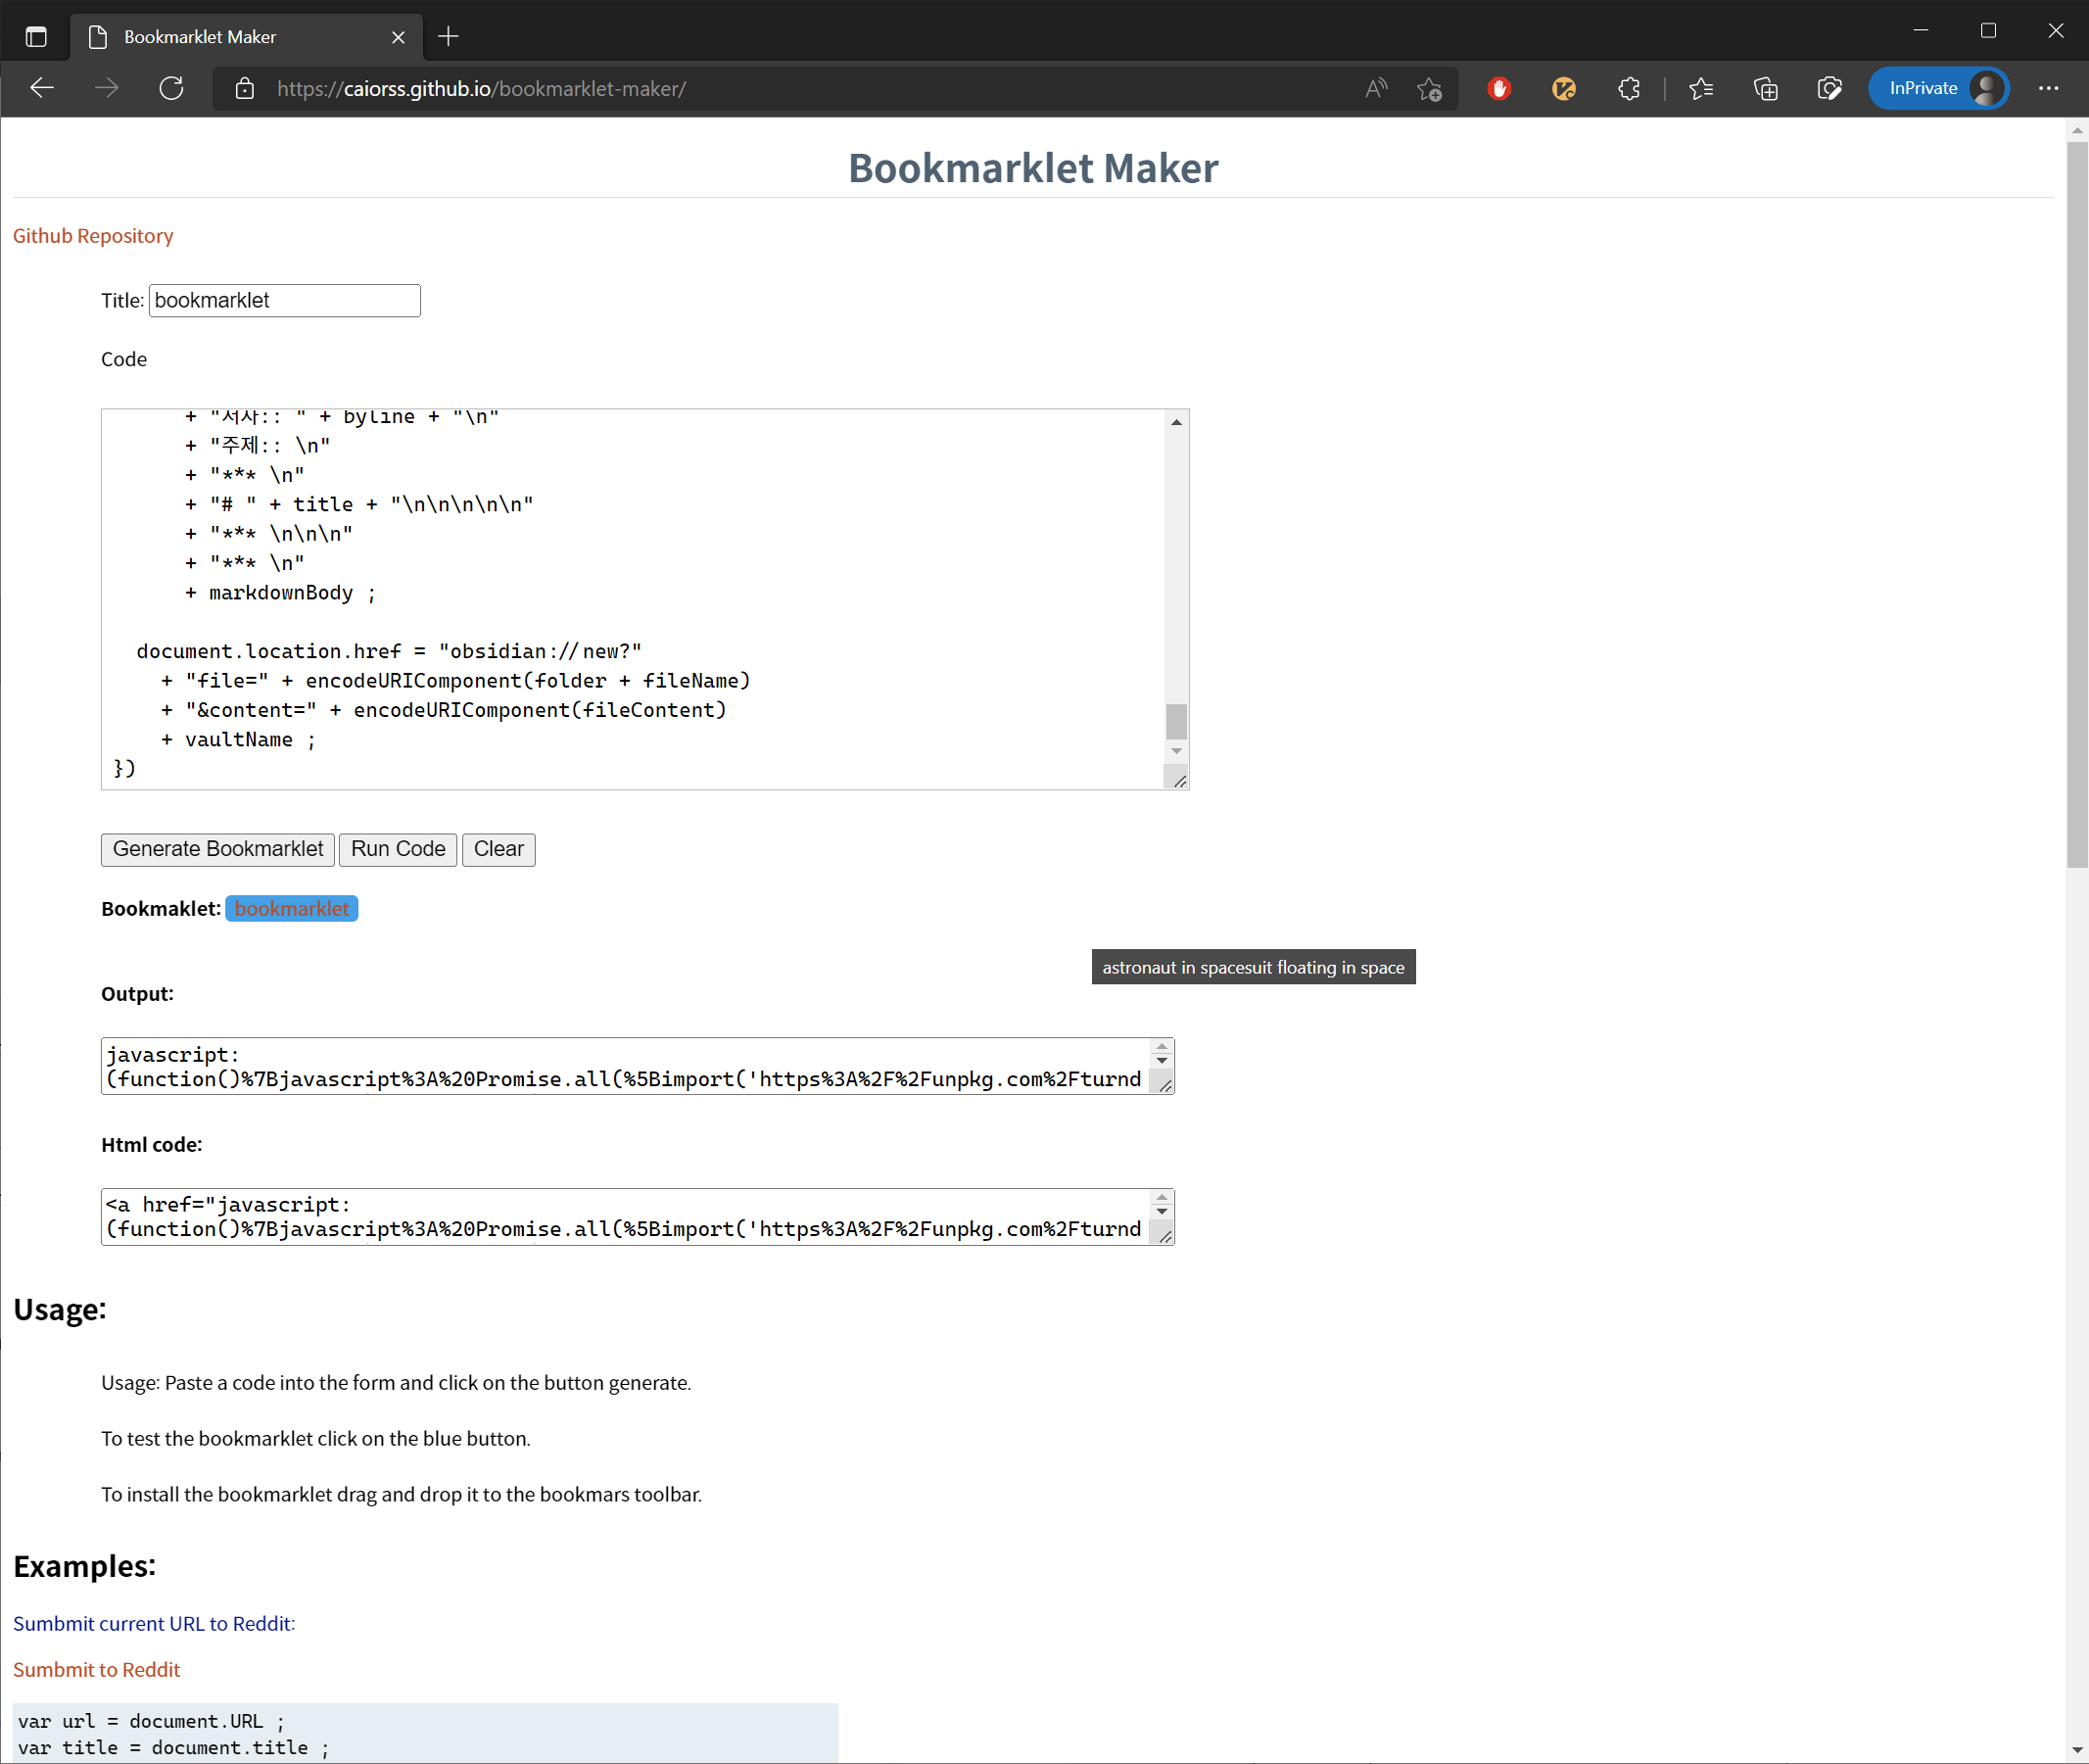2089x1764 pixels.
Task: Click the blue bookmarklet link
Action: [291, 908]
